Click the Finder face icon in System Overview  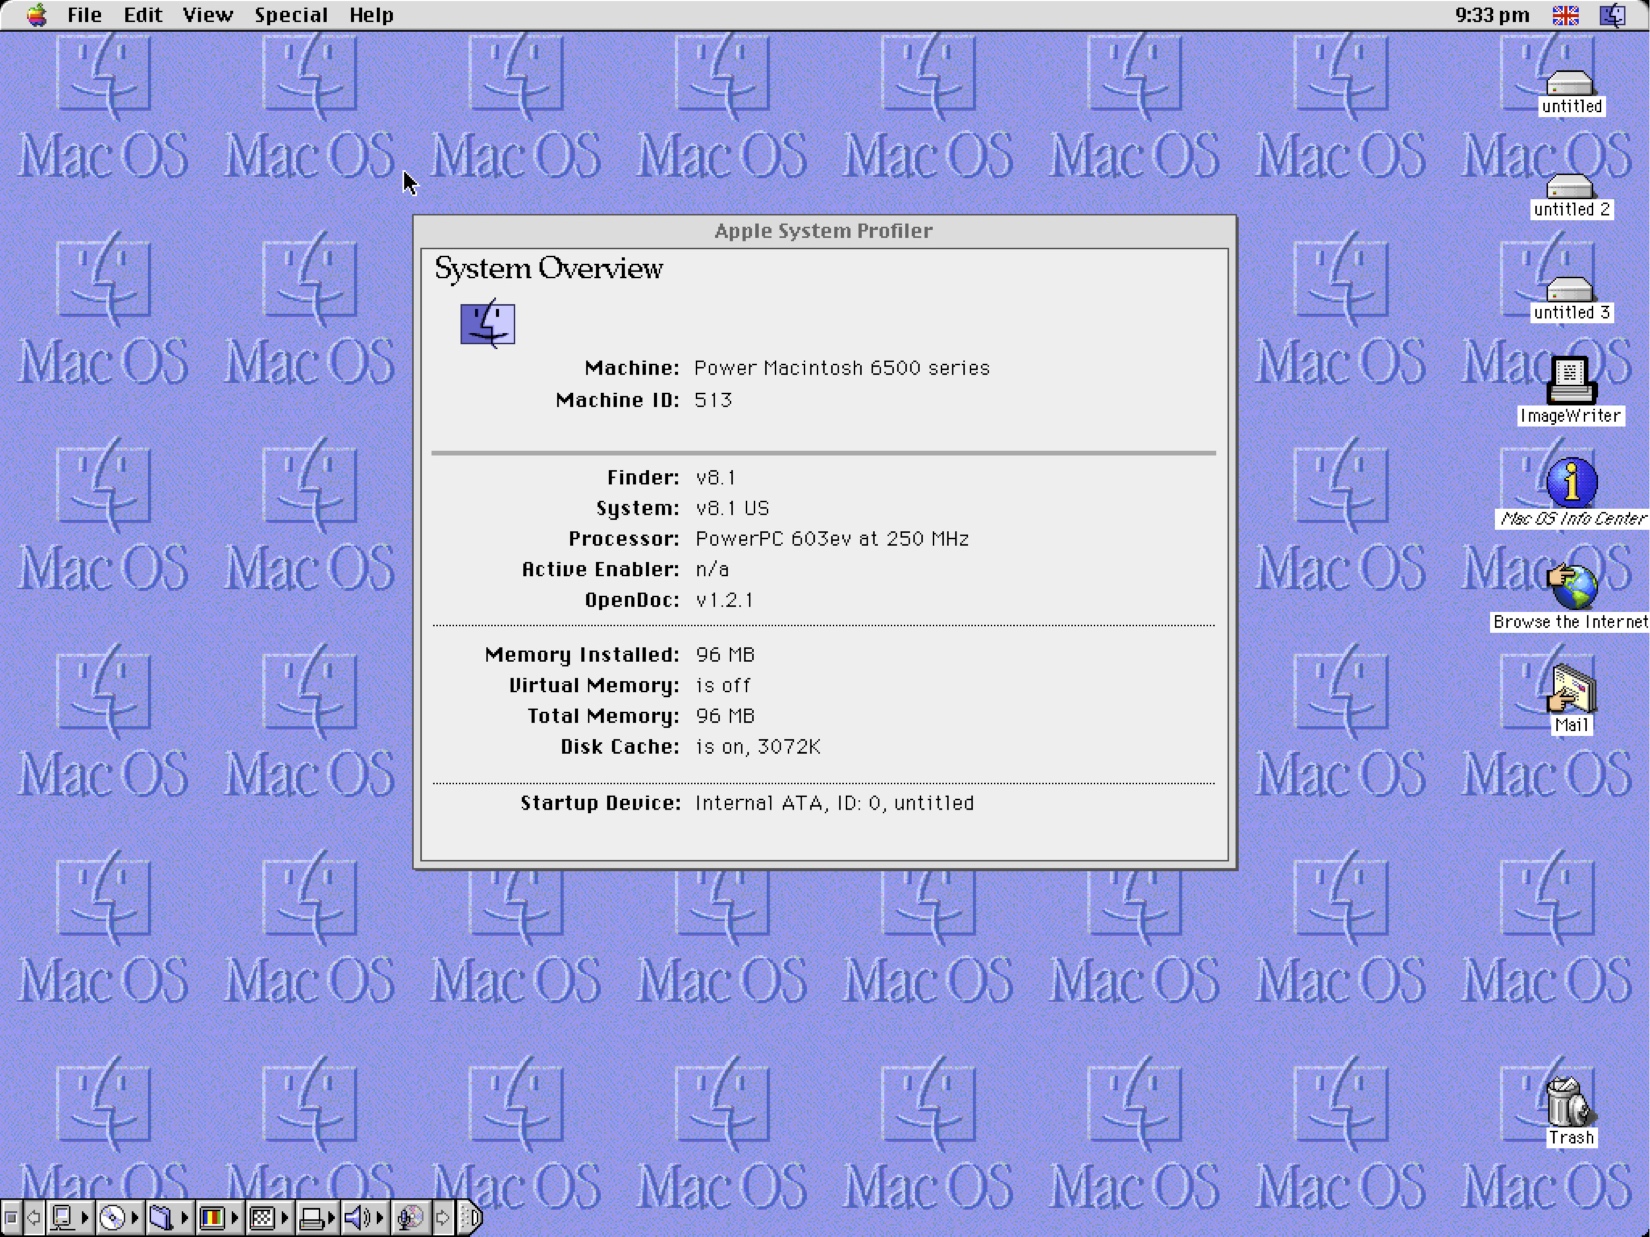point(487,324)
